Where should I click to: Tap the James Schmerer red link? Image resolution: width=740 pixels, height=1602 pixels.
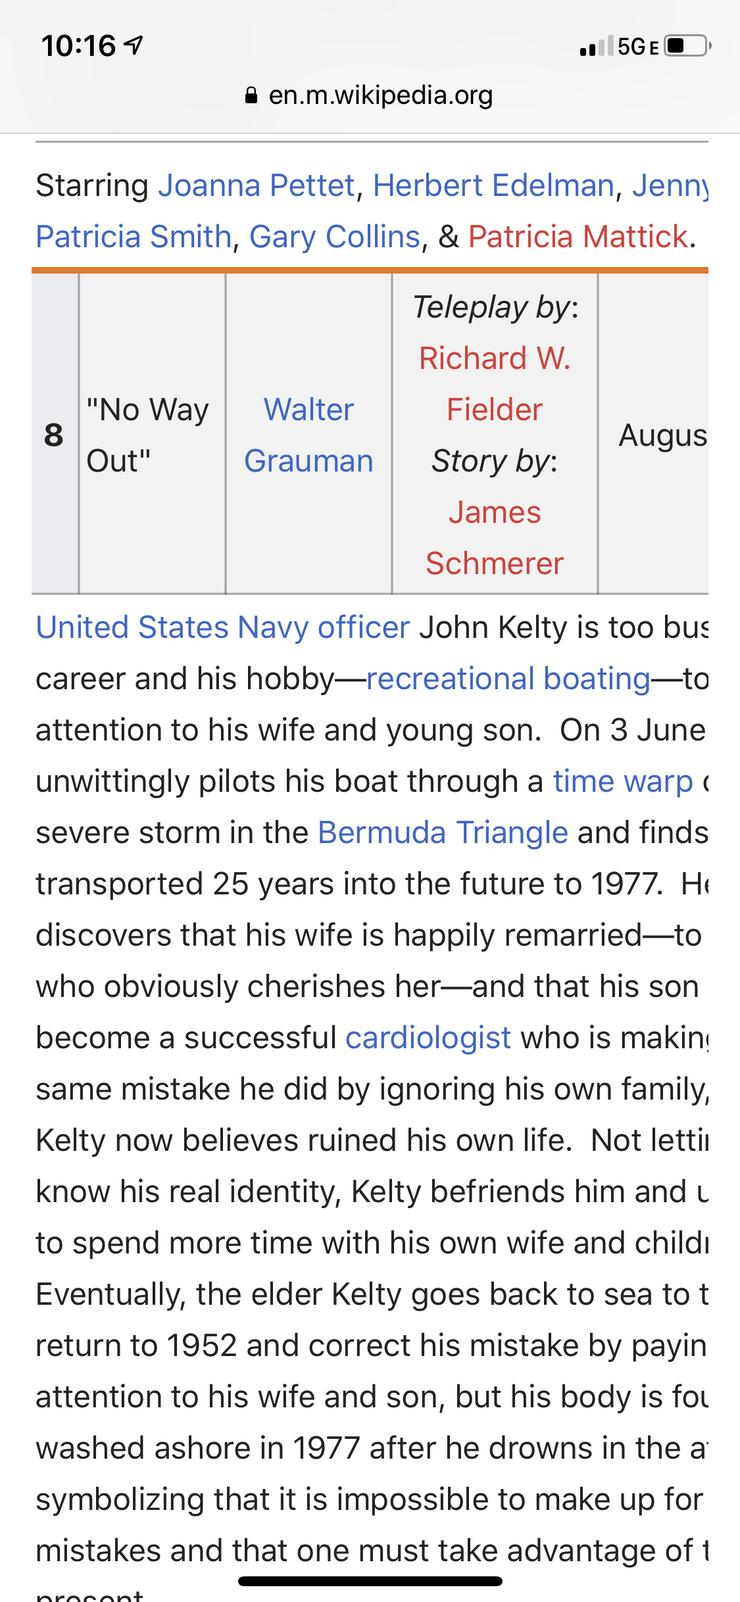point(495,537)
